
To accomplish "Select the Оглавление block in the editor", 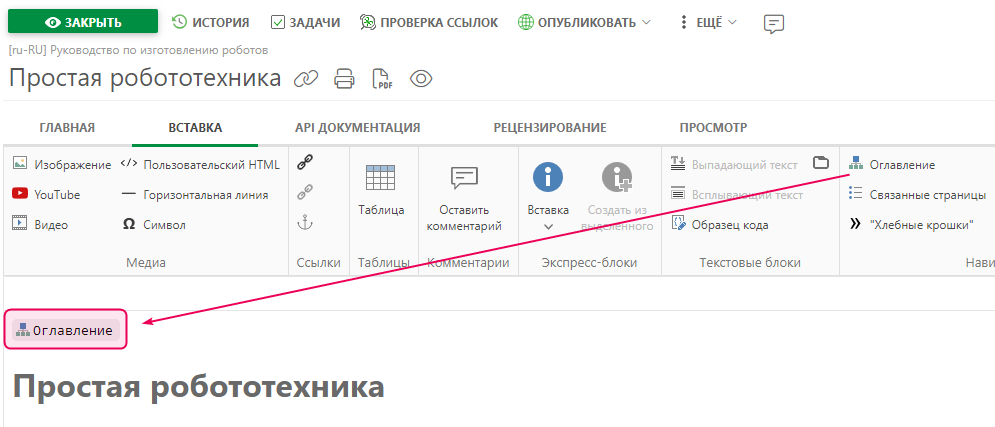I will (x=66, y=330).
